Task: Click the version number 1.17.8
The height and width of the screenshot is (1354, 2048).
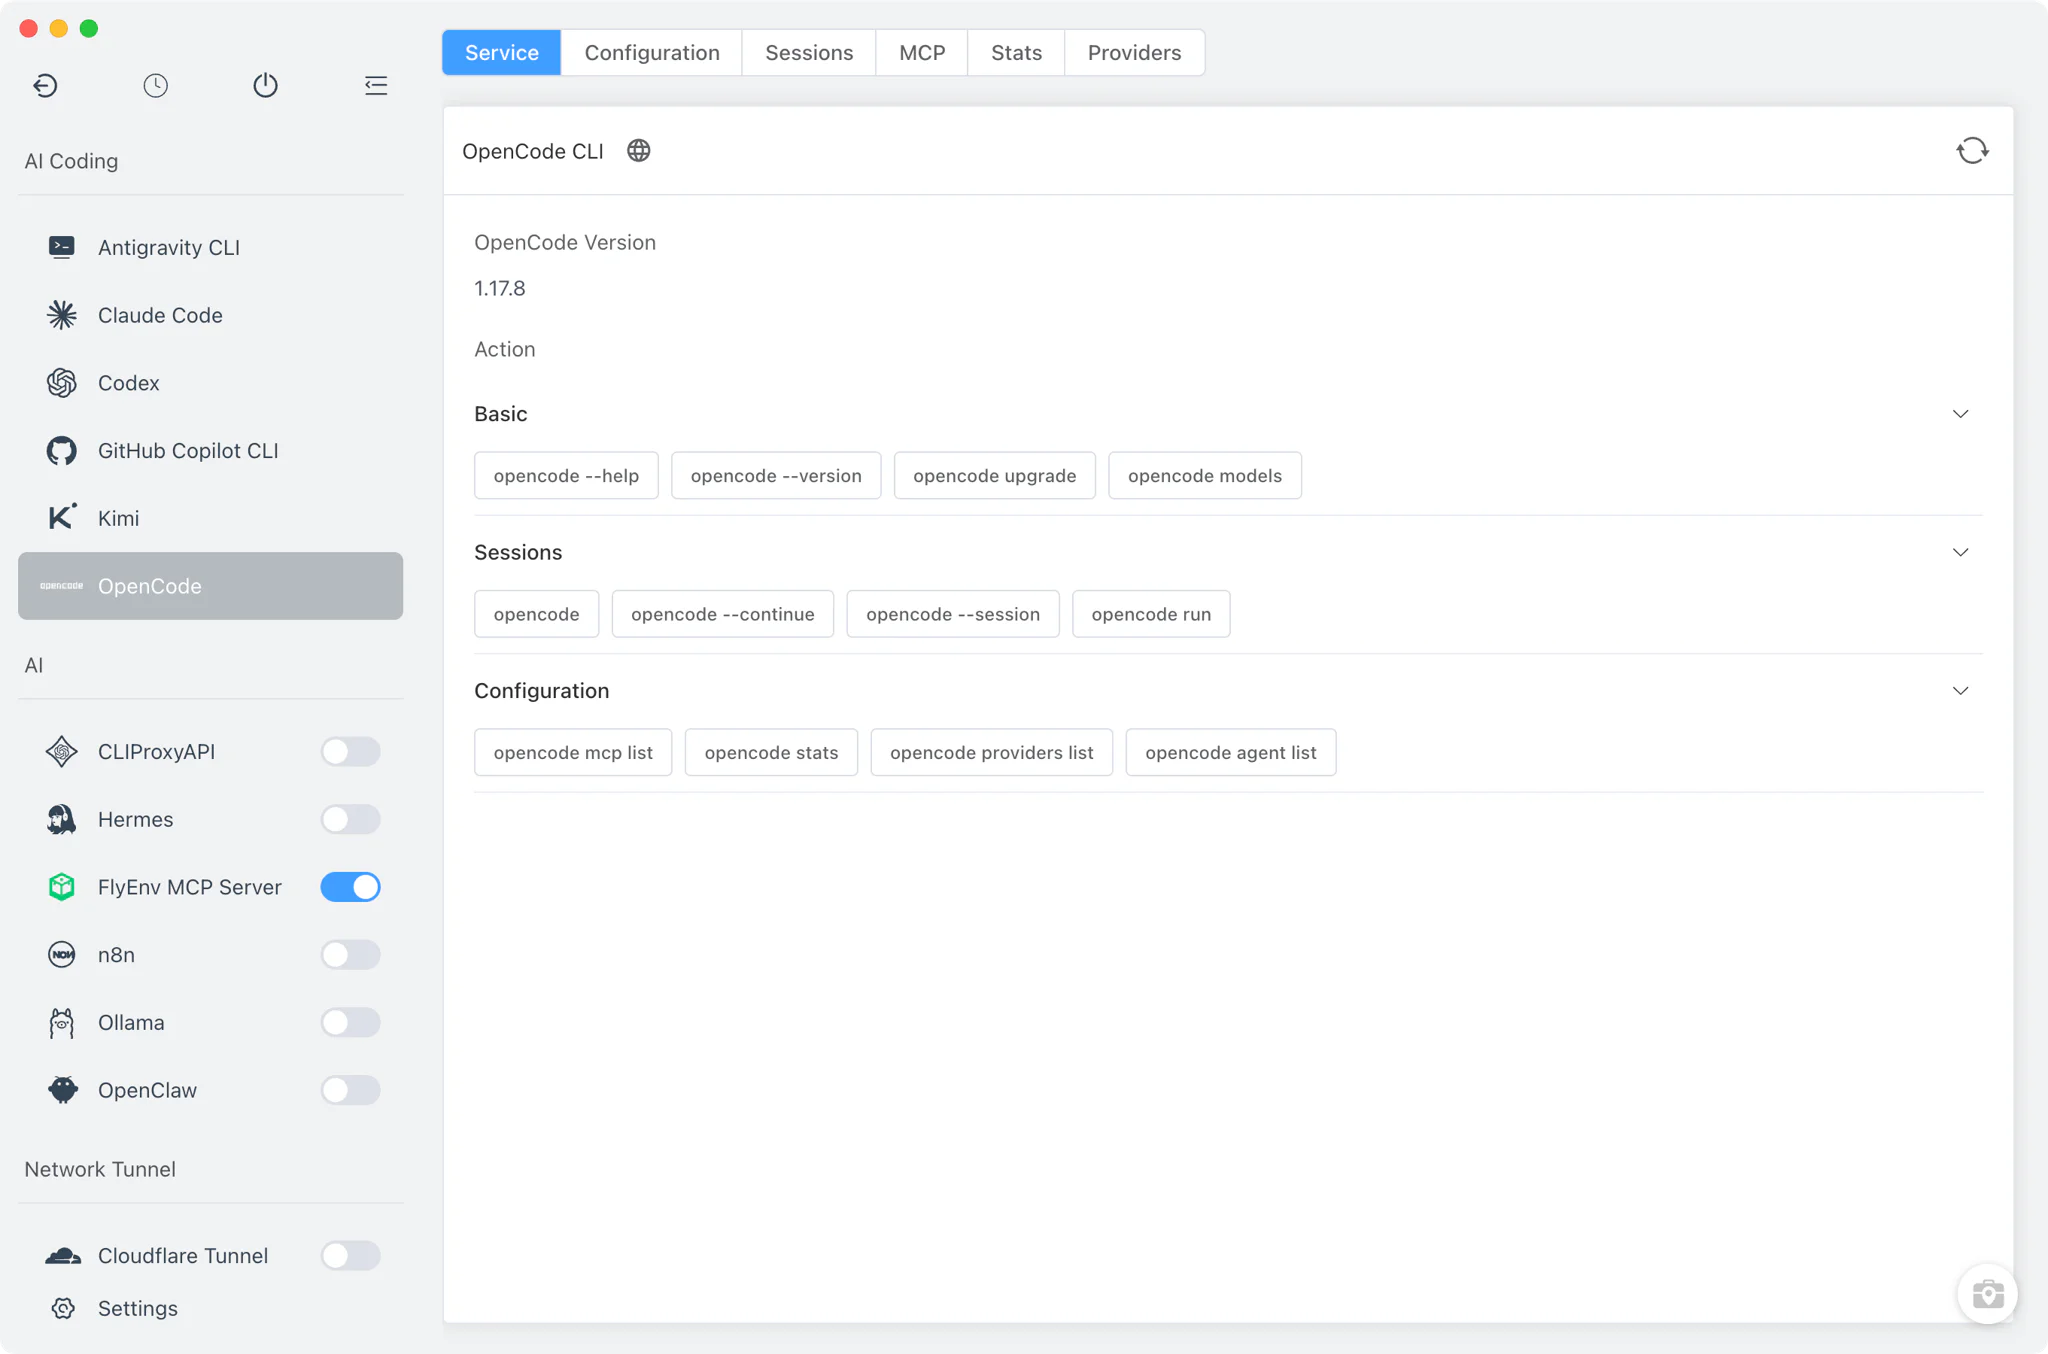Action: pyautogui.click(x=500, y=288)
